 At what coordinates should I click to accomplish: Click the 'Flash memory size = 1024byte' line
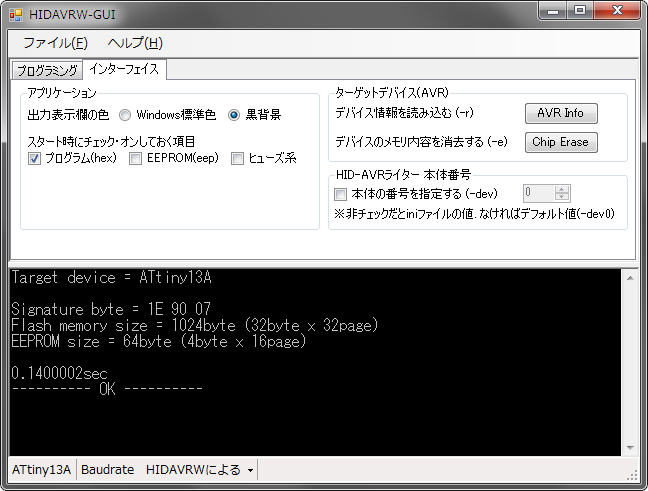tap(194, 325)
